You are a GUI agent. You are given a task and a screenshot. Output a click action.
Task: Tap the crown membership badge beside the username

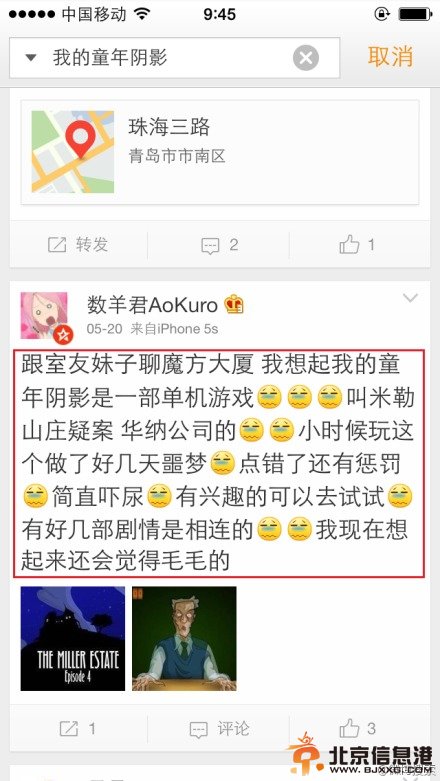(234, 304)
